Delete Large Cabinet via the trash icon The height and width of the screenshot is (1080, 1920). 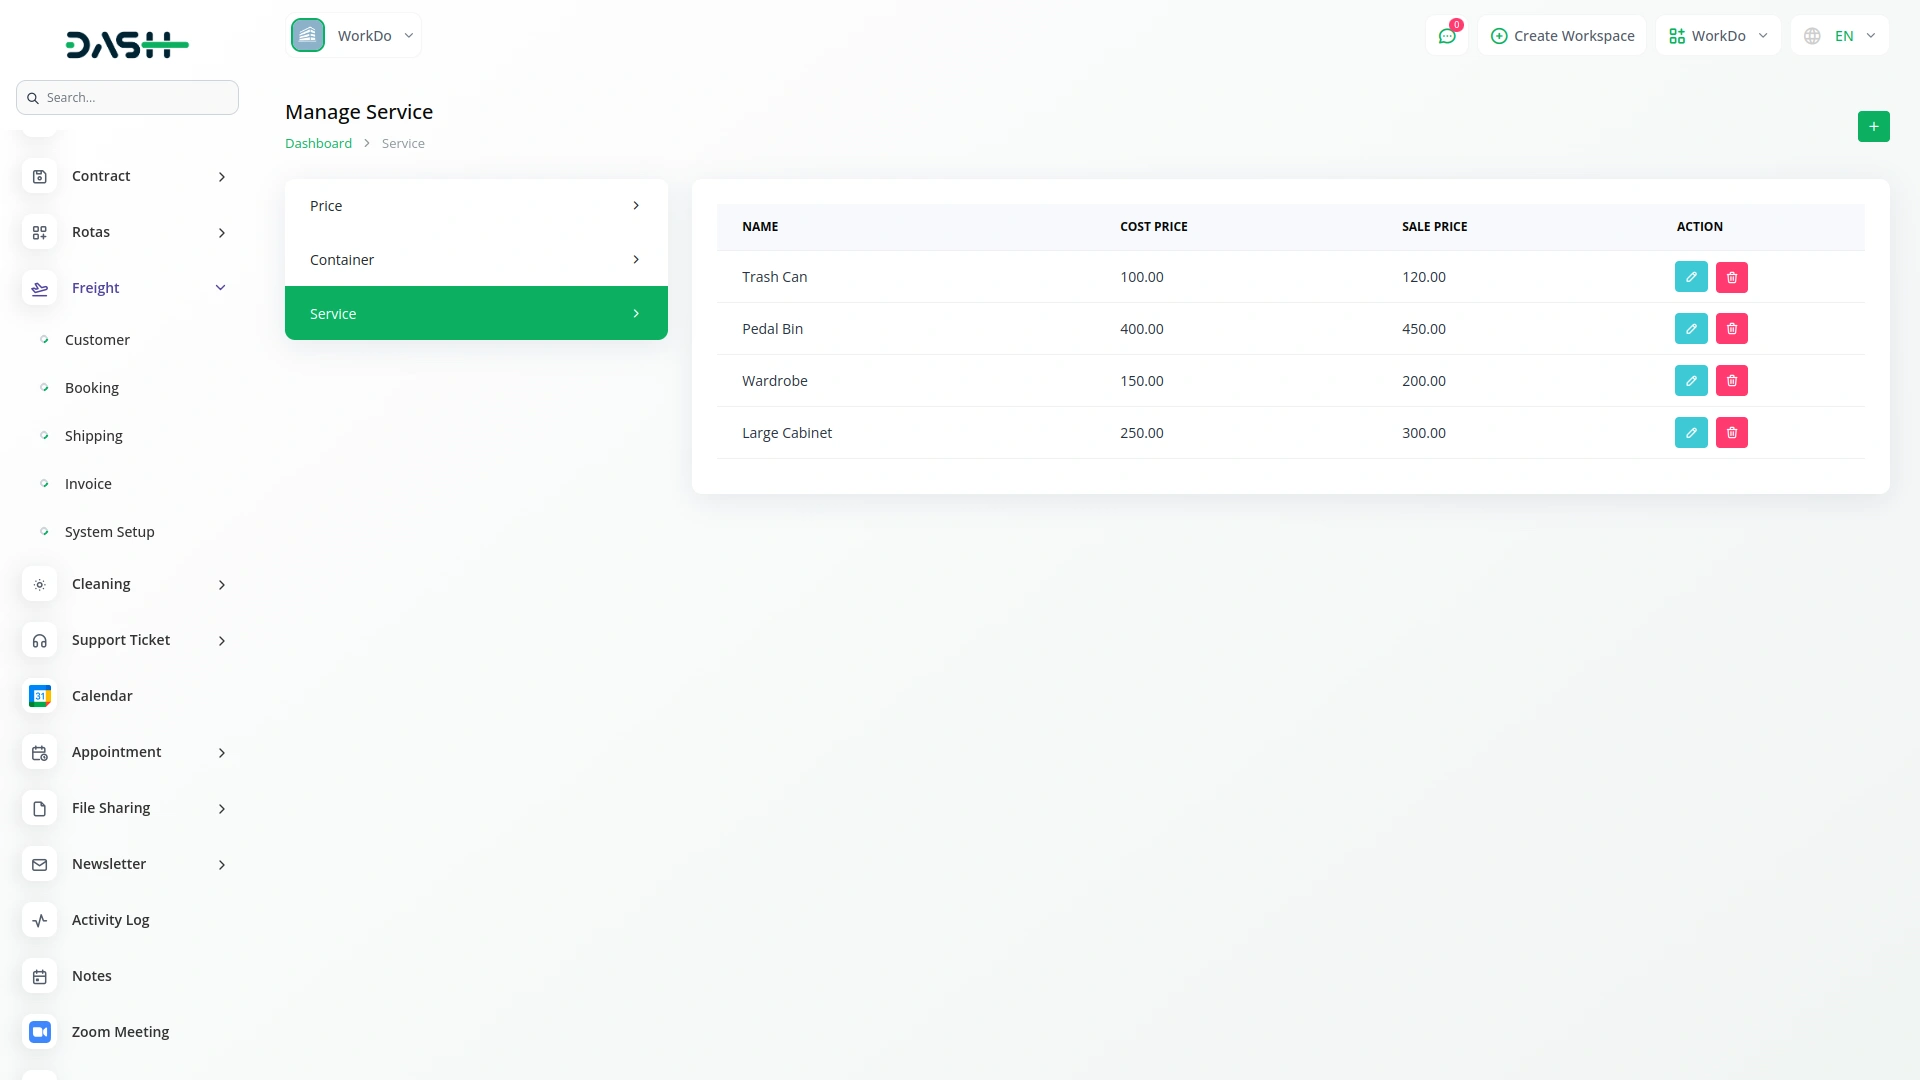point(1732,432)
